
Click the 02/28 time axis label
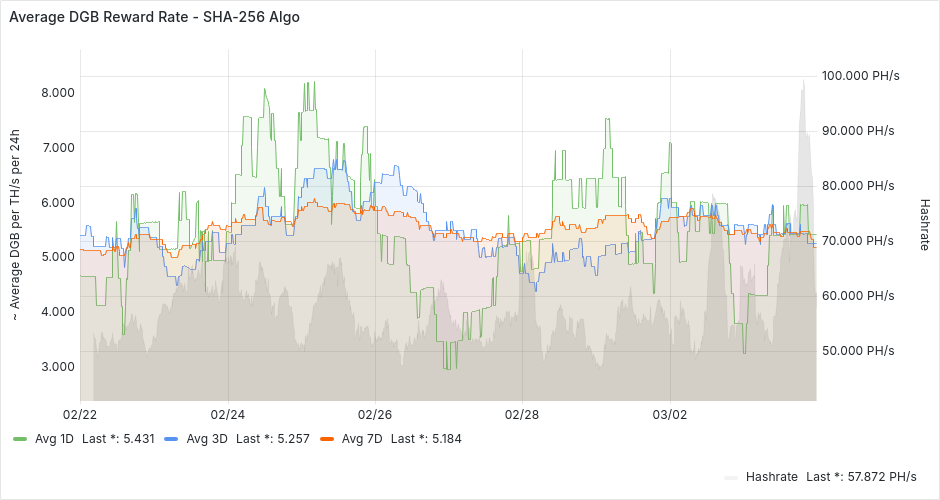pyautogui.click(x=522, y=414)
